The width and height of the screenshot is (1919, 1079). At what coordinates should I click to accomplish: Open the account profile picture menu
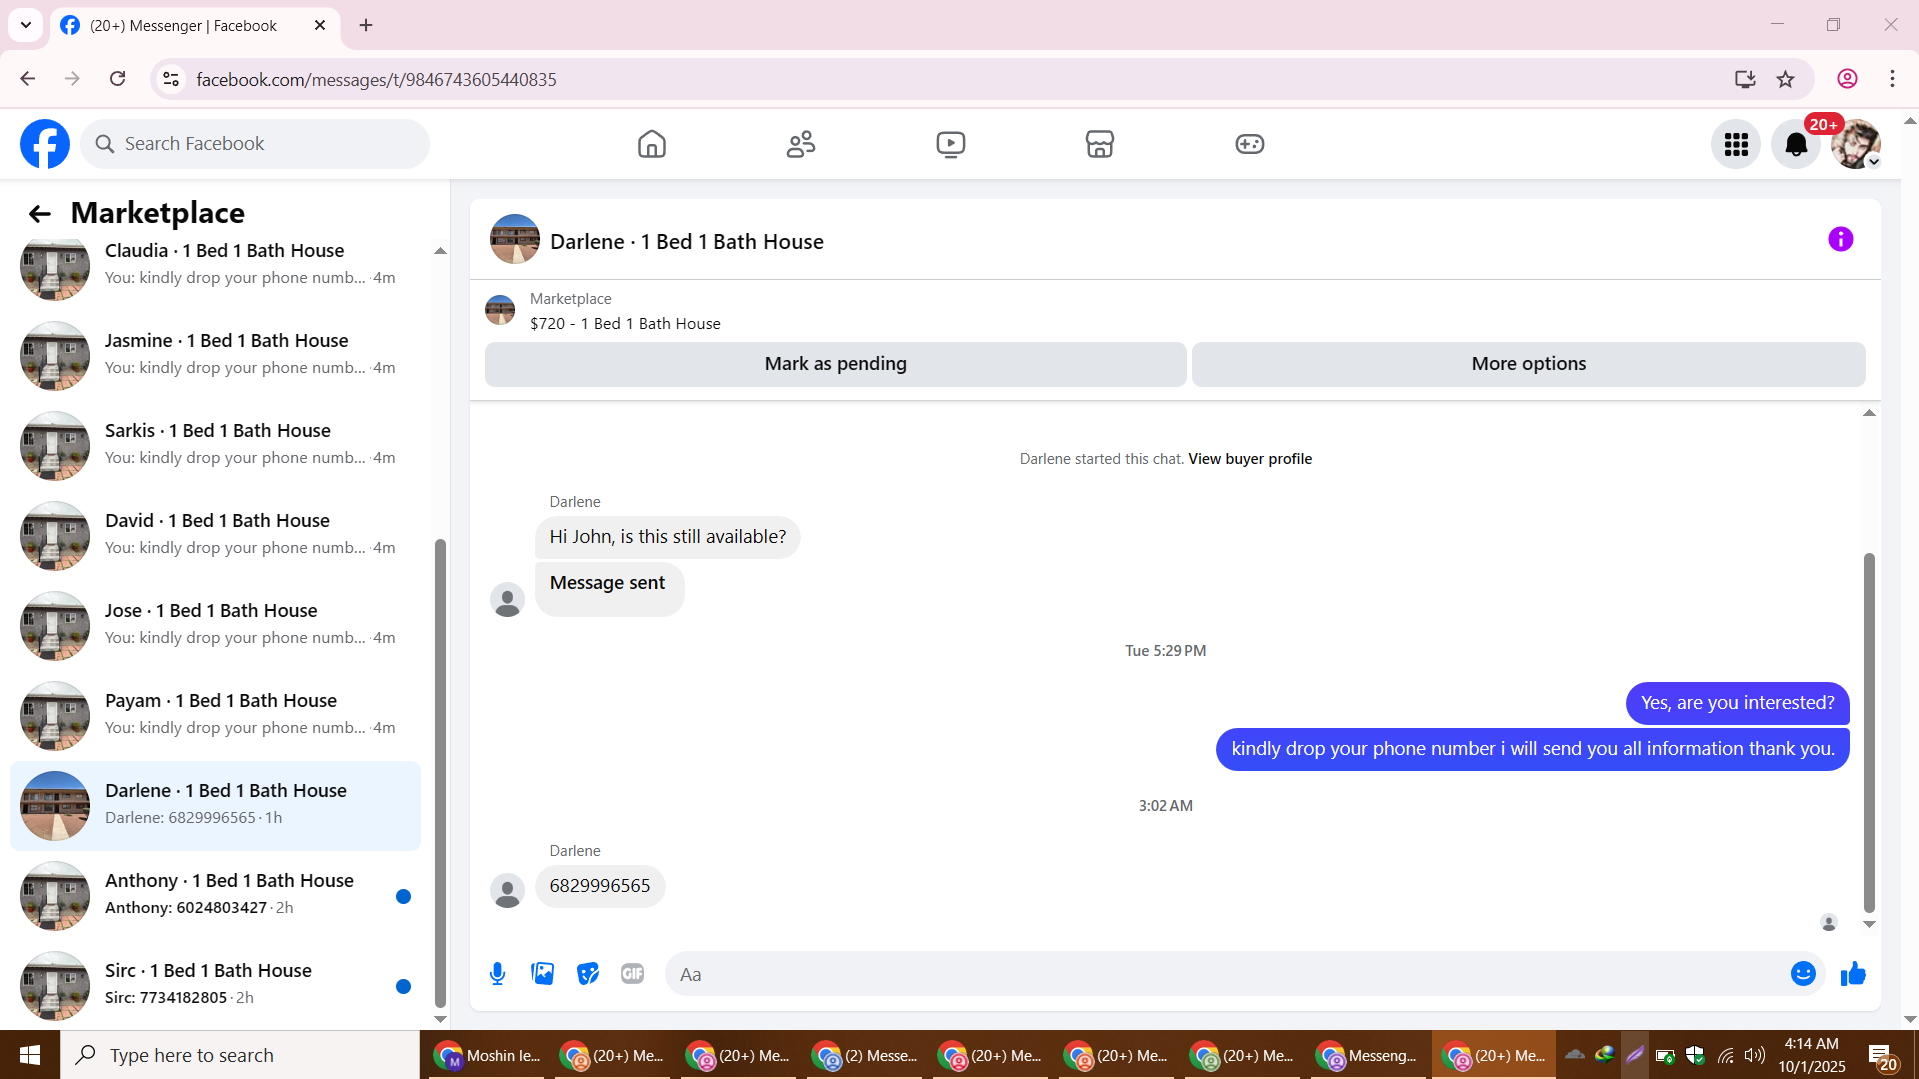click(1856, 144)
